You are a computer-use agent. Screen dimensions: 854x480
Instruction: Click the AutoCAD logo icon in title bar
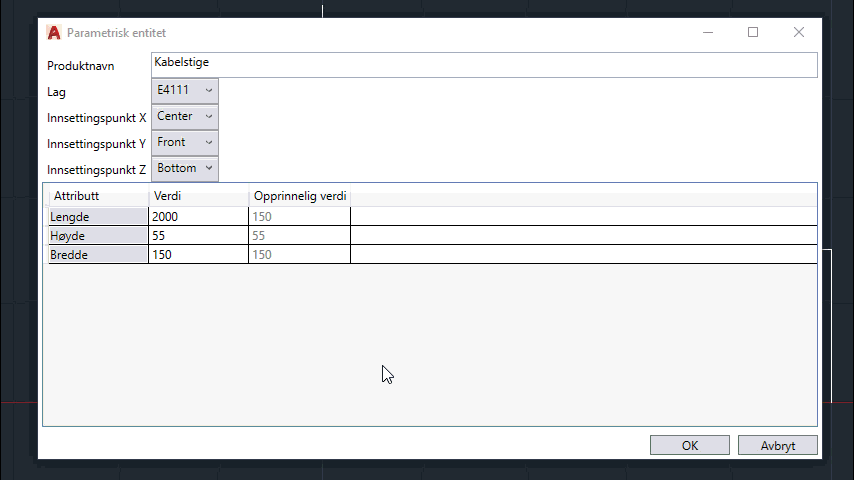[x=54, y=32]
